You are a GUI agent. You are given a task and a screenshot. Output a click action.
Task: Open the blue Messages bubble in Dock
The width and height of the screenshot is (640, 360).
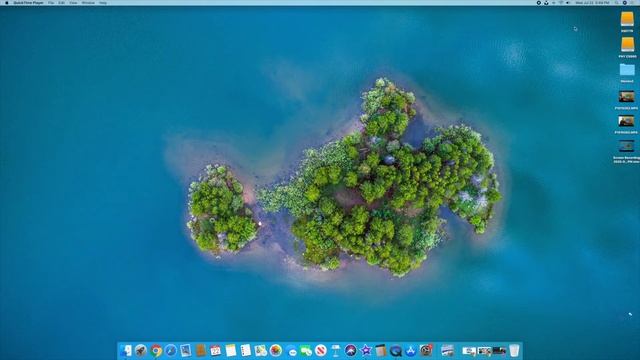pos(291,351)
